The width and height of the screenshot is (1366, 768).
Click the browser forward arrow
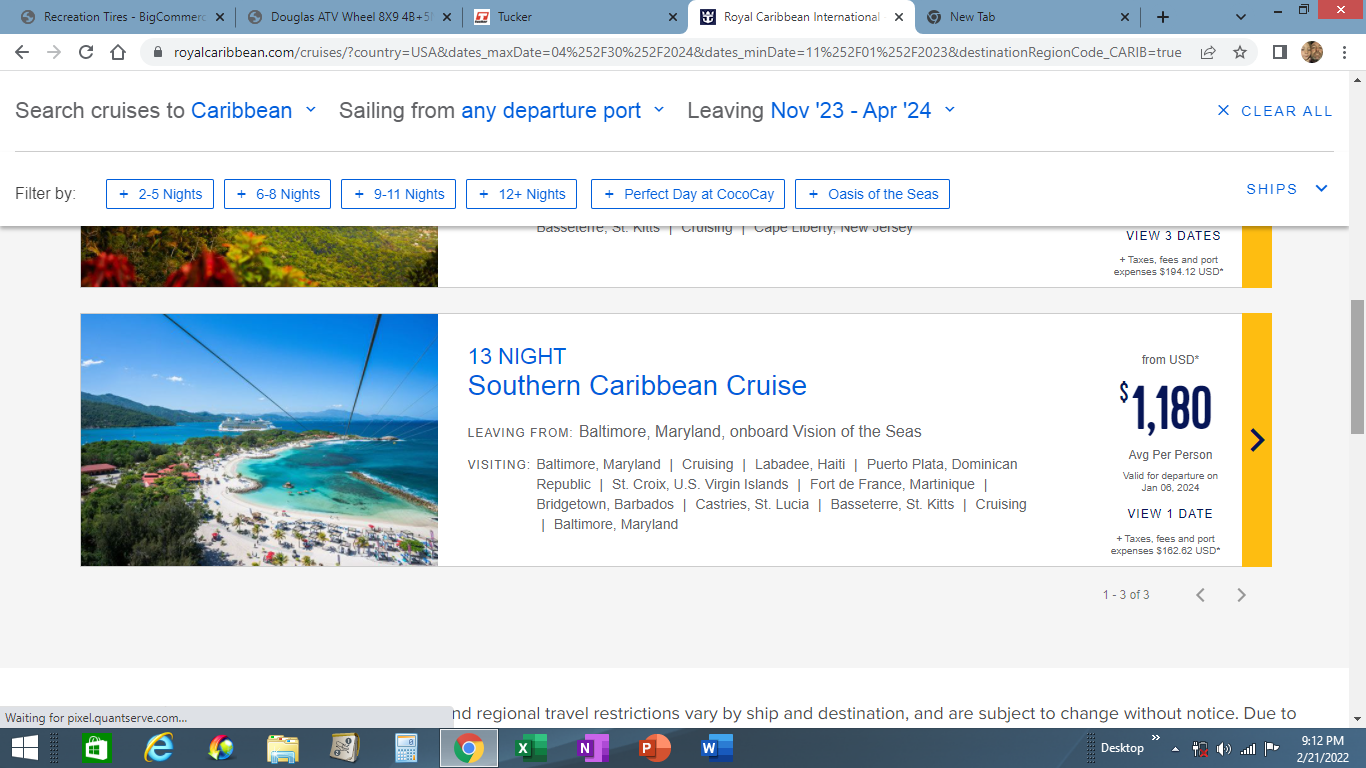tap(54, 52)
